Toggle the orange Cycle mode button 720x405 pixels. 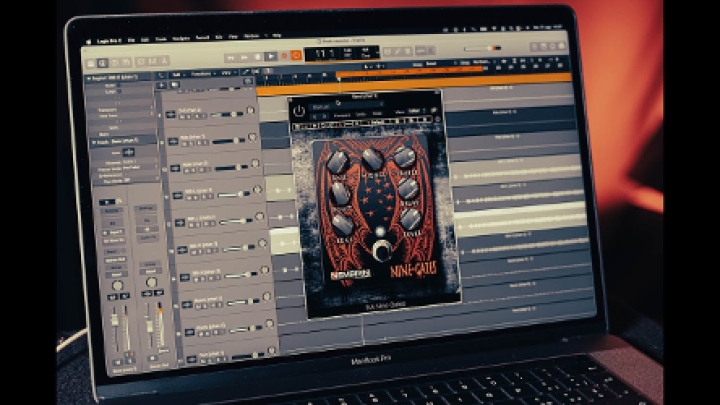click(x=296, y=56)
